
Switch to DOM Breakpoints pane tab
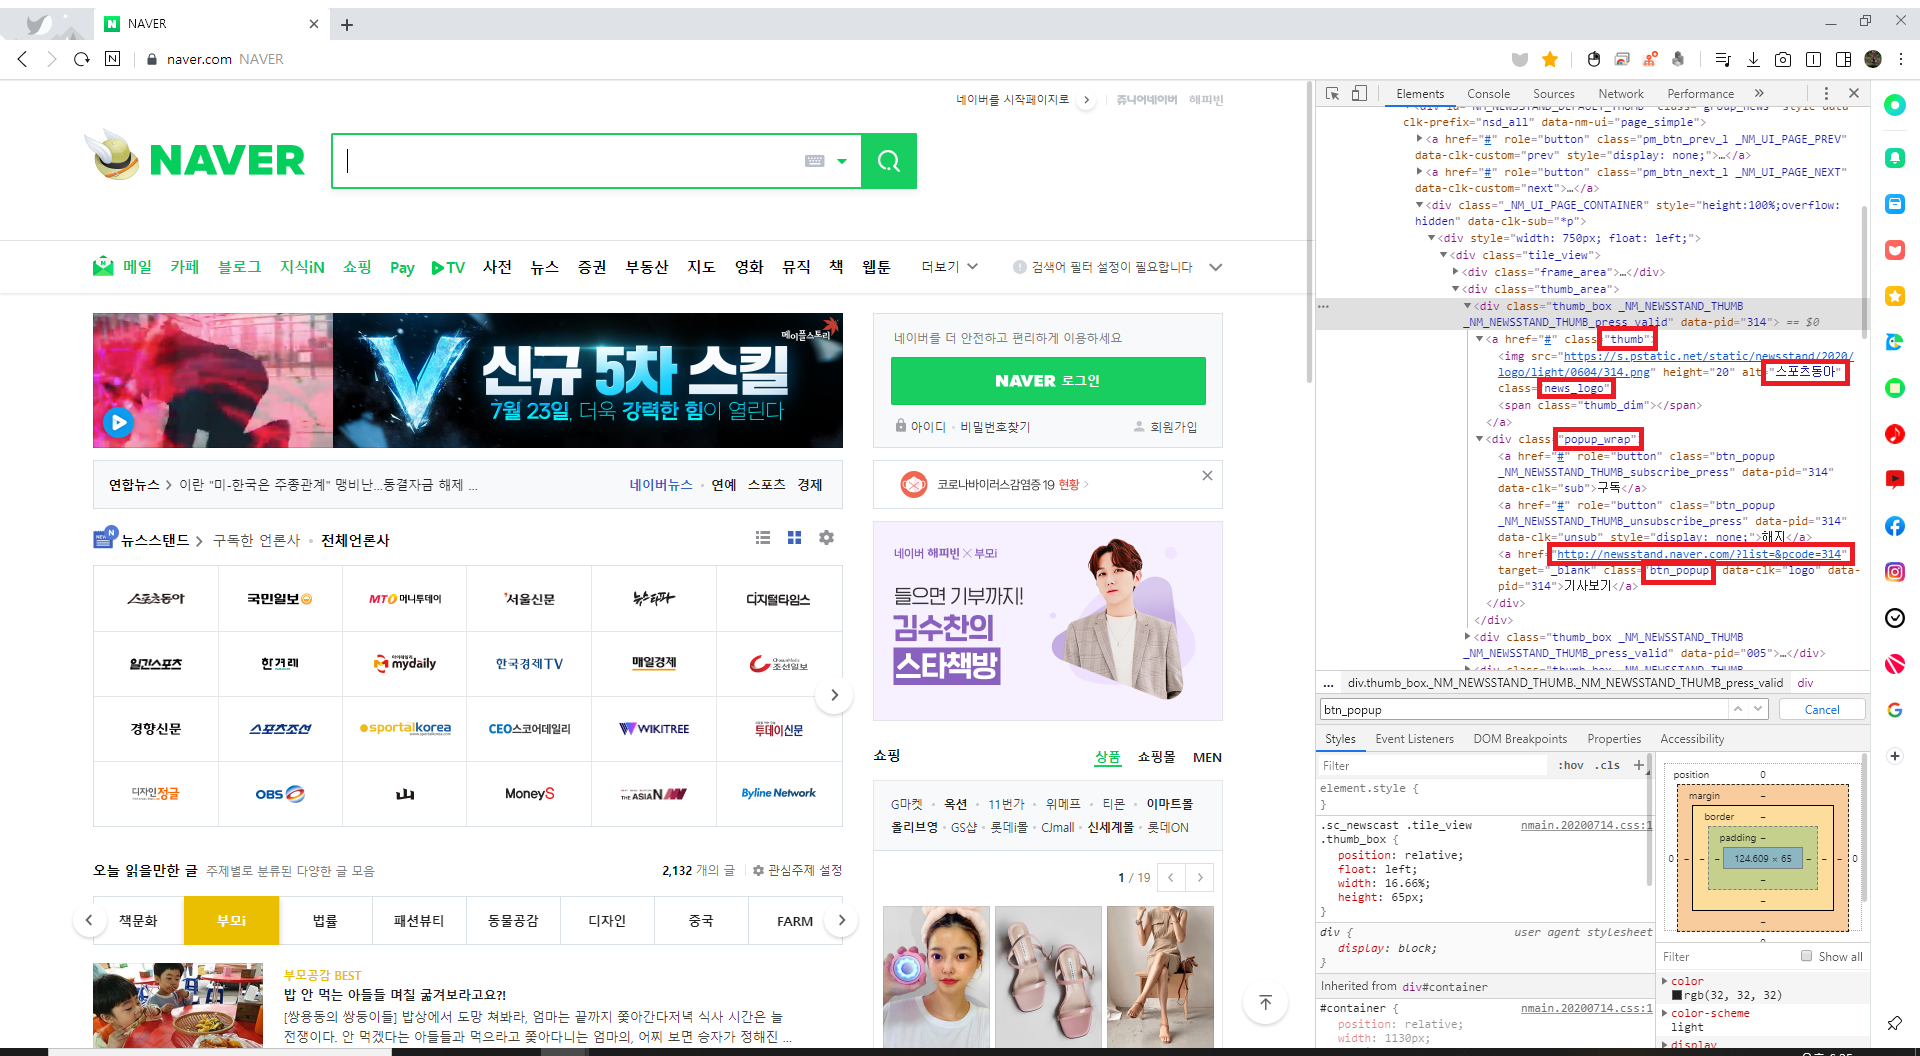tap(1520, 739)
